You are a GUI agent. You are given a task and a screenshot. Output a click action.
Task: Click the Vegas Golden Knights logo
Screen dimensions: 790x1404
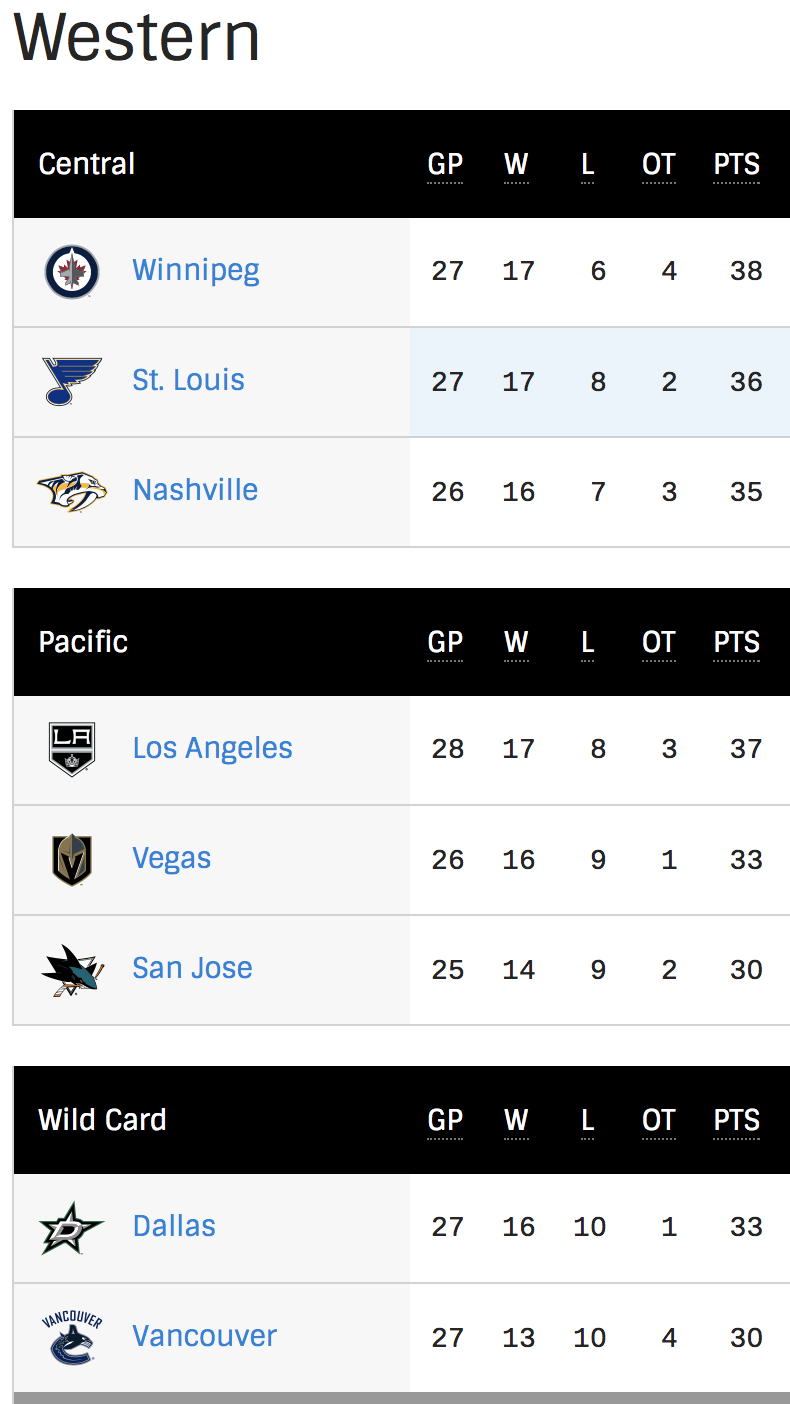coord(72,860)
